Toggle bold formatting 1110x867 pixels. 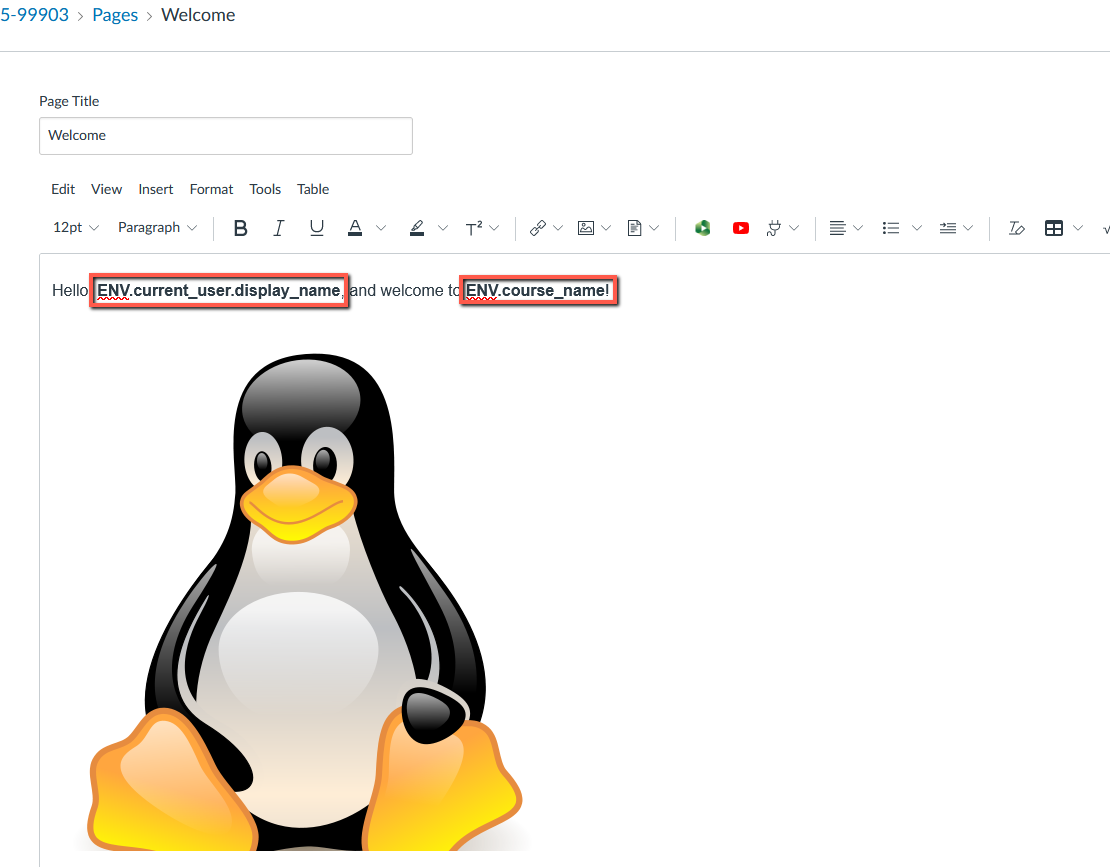tap(241, 228)
